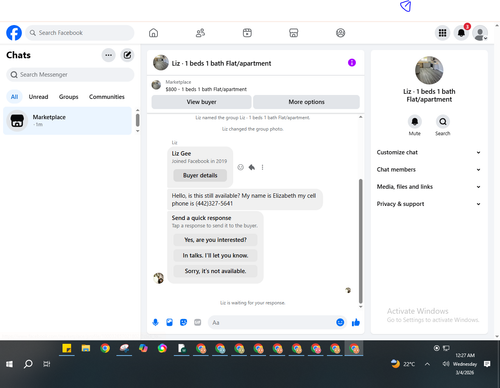This screenshot has width=500, height=388.
Task: React to Liz Gee message with emoji icon
Action: (240, 167)
